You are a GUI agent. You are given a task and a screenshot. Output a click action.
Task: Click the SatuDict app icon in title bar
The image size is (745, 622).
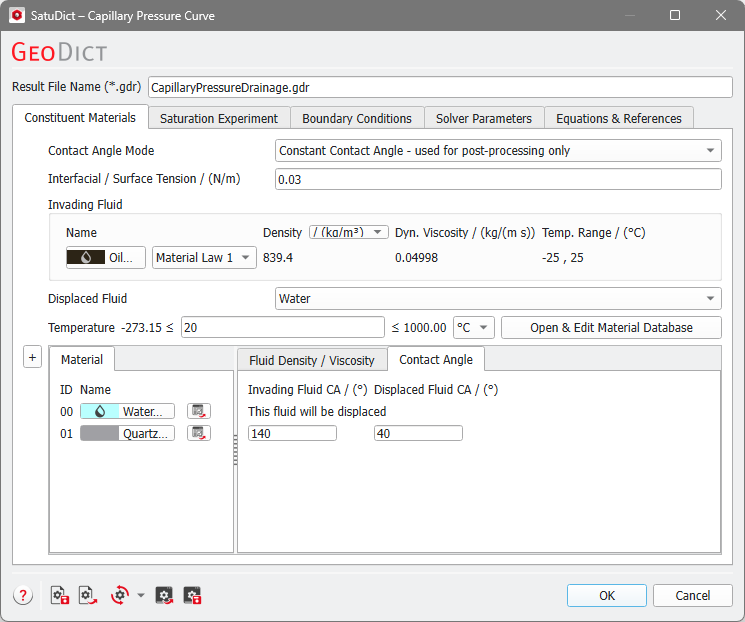[x=17, y=15]
